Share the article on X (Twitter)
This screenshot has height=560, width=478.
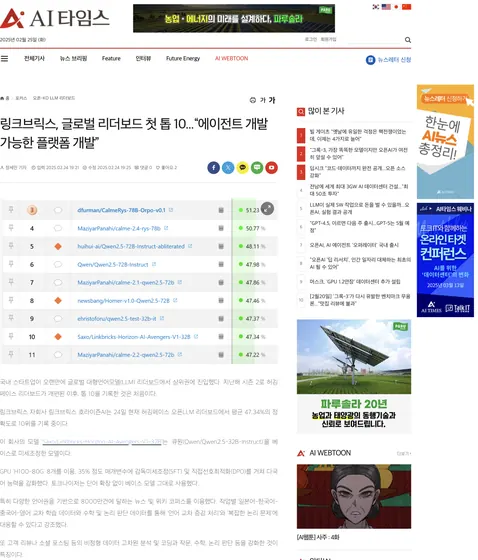[228, 168]
